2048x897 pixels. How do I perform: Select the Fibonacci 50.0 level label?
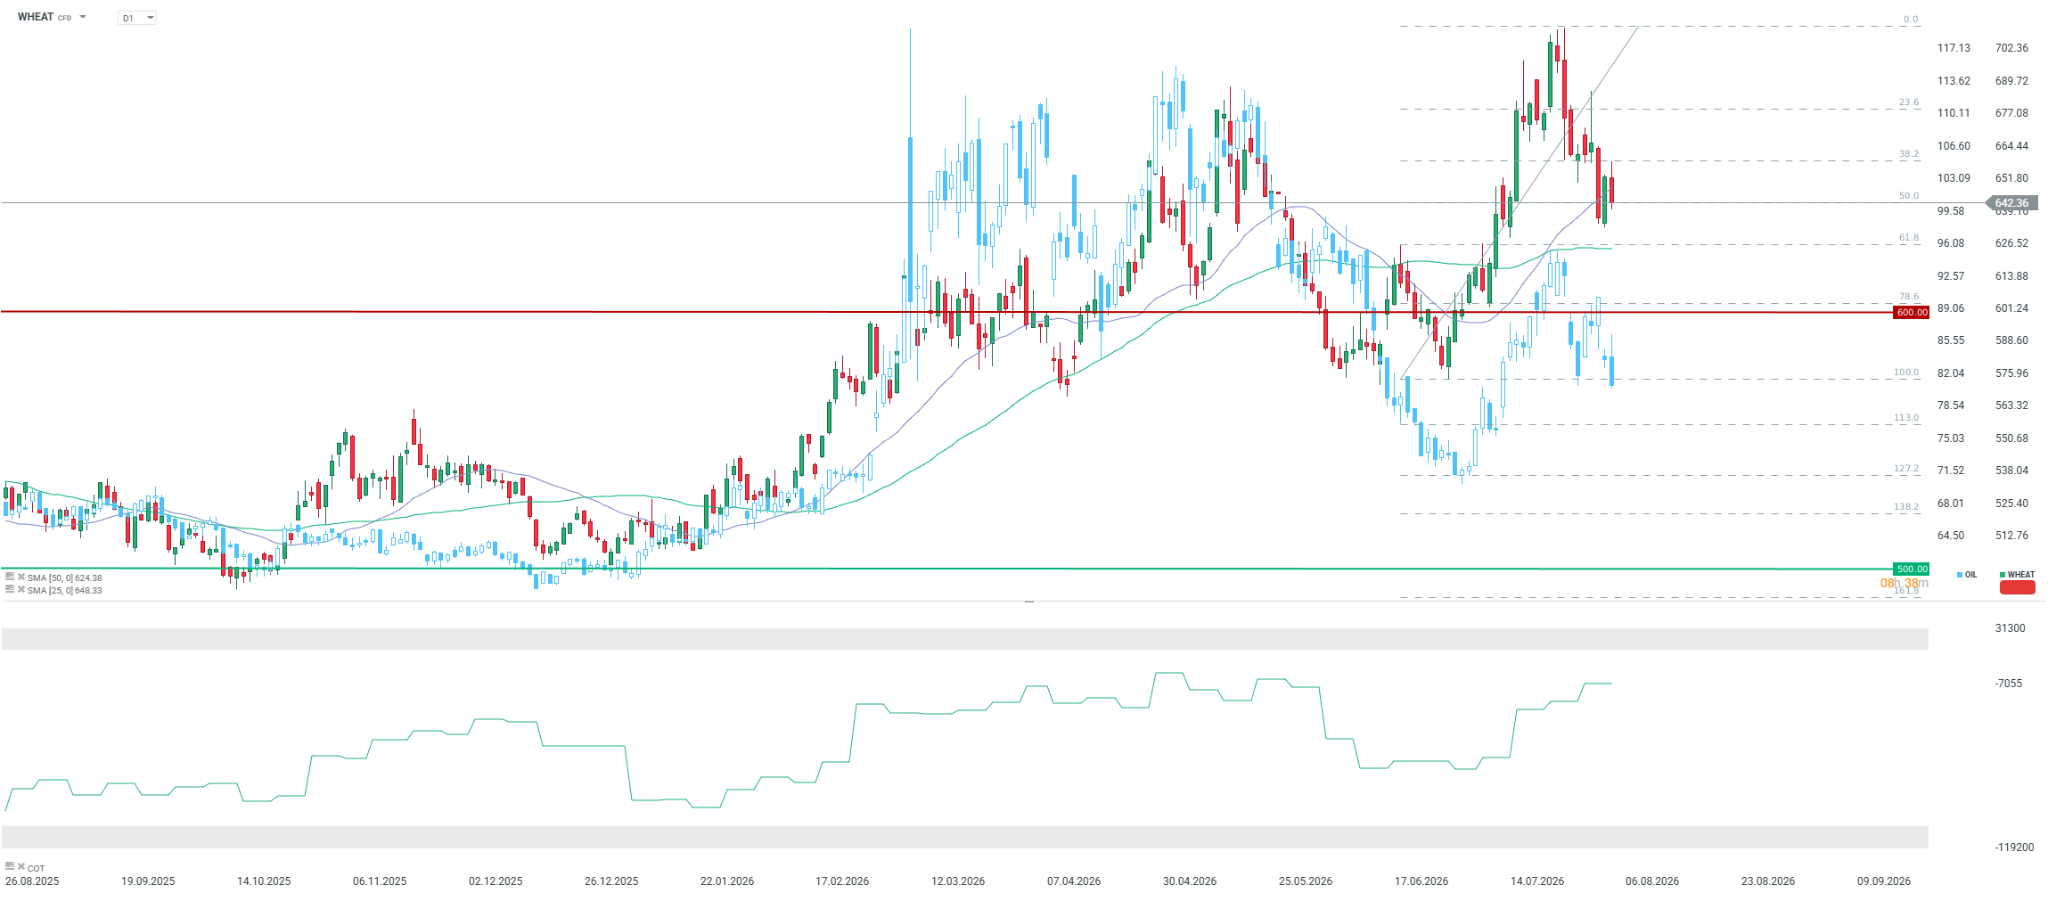1909,196
